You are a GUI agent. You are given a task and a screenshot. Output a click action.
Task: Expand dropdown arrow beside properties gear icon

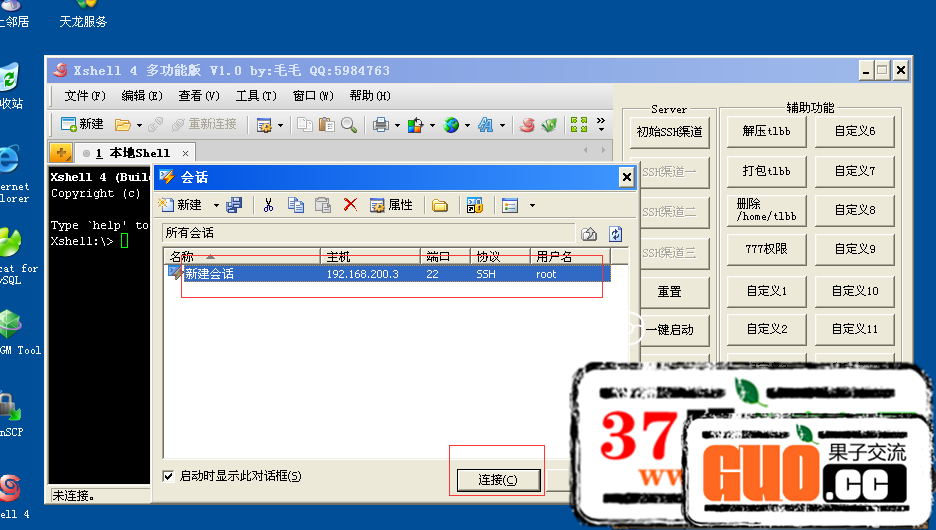click(280, 125)
